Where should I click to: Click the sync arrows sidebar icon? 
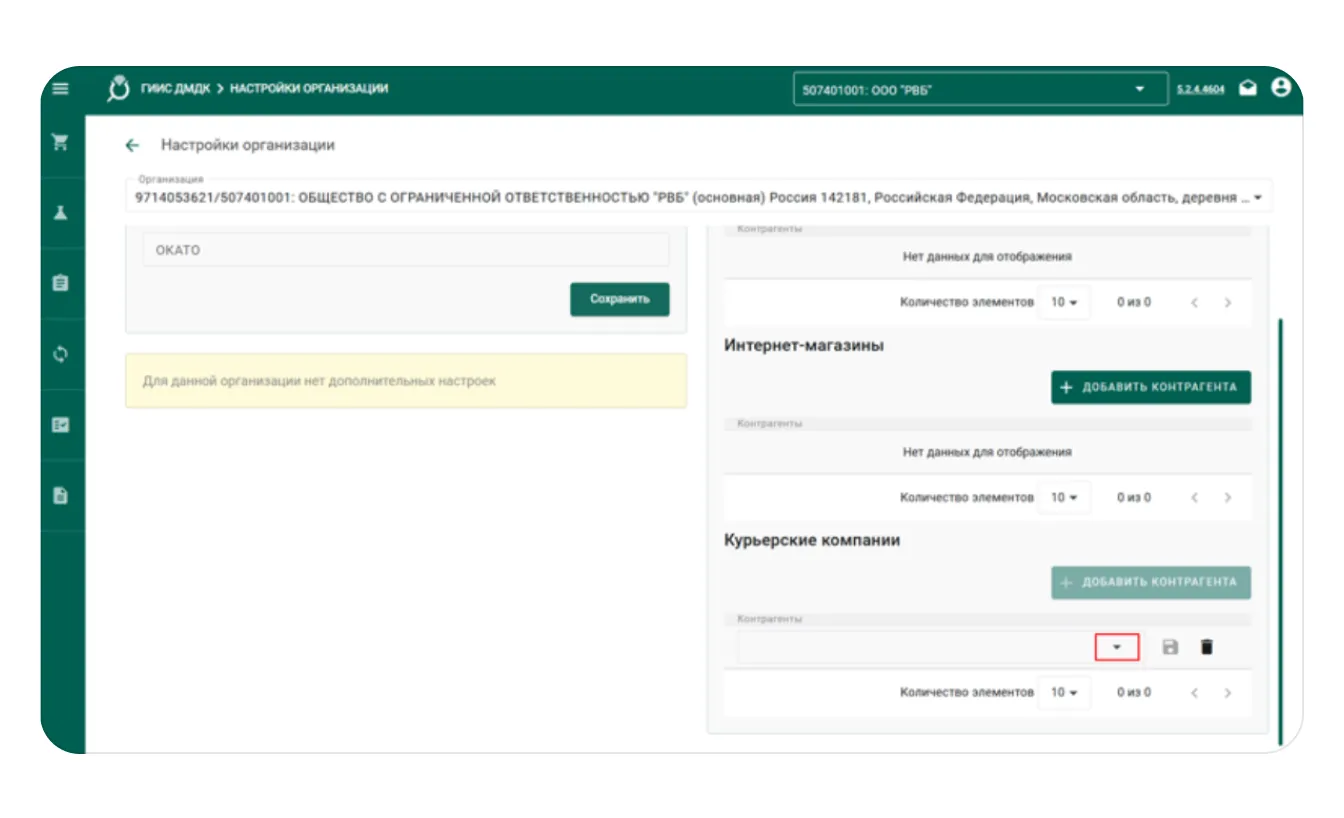pos(61,354)
